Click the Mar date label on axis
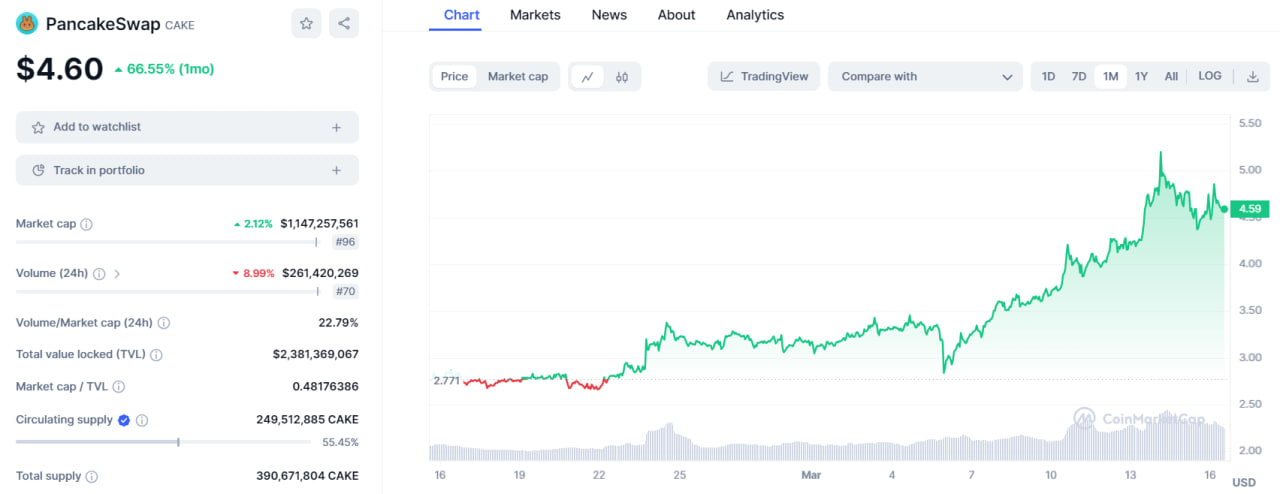The height and width of the screenshot is (494, 1280). (810, 474)
